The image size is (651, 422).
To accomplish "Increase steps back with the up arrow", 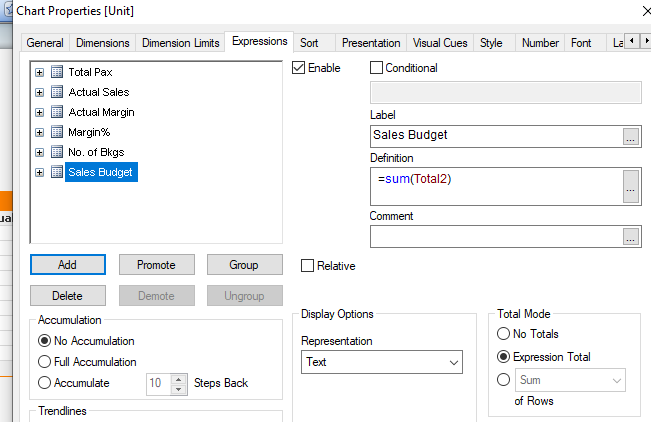I will 179,379.
